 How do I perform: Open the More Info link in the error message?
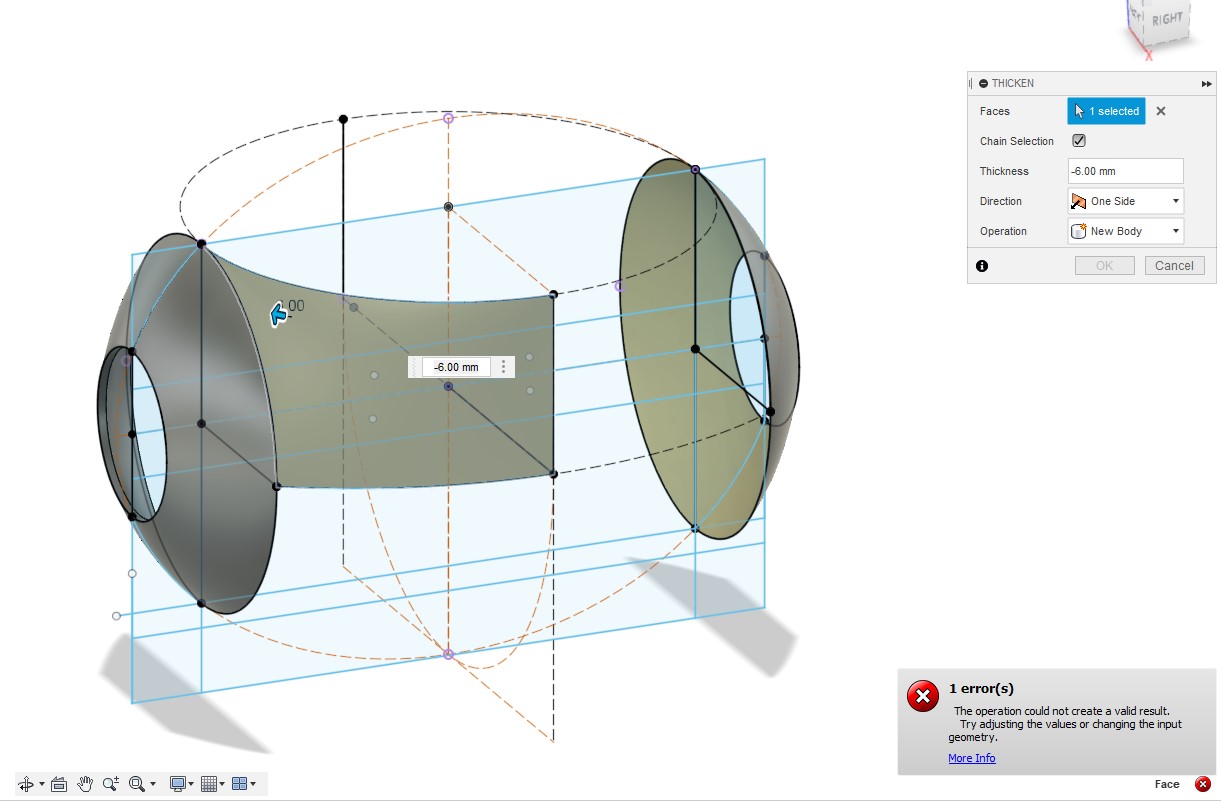971,758
